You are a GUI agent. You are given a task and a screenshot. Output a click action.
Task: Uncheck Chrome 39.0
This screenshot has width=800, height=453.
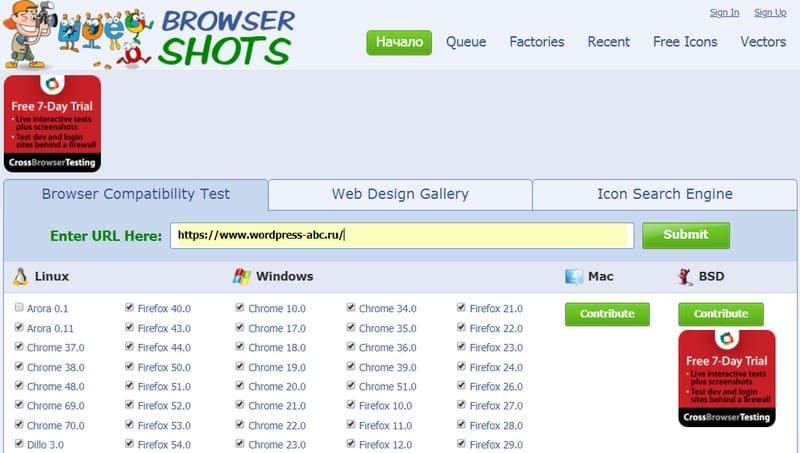[351, 366]
